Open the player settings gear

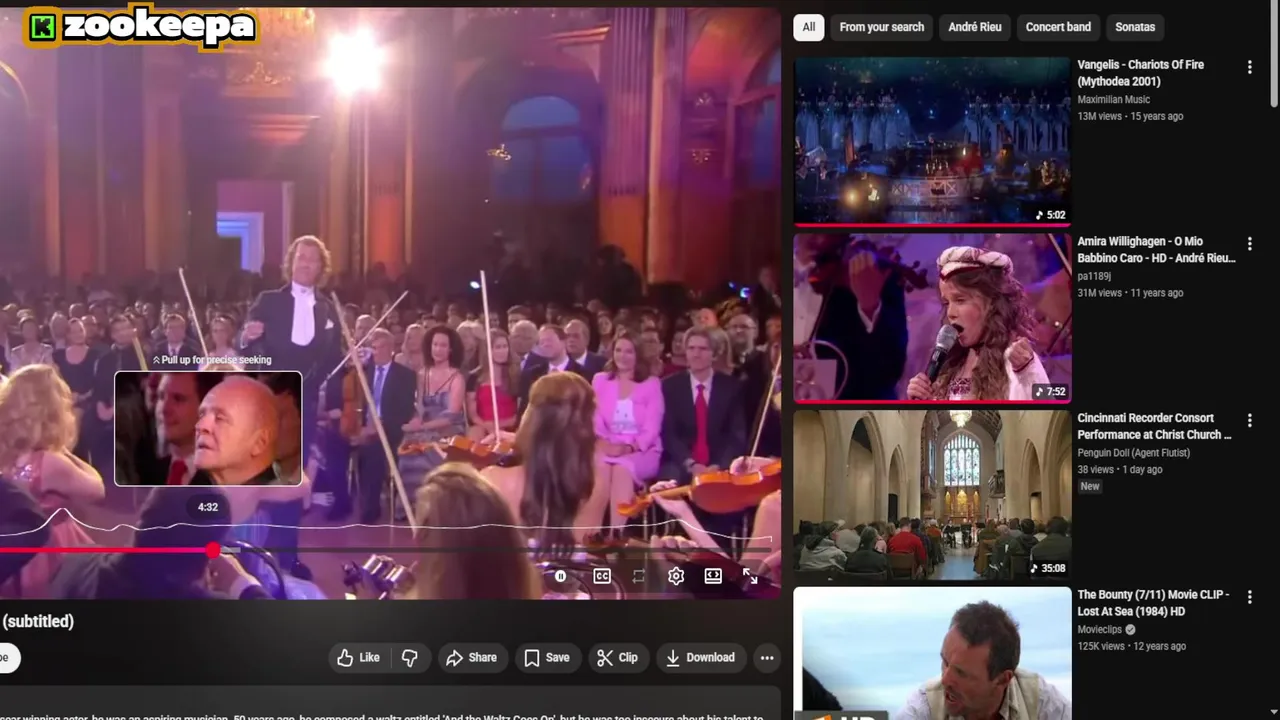[x=676, y=576]
